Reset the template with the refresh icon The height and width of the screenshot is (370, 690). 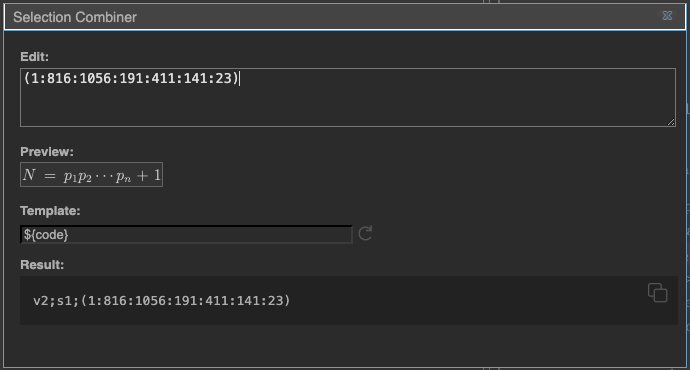365,233
